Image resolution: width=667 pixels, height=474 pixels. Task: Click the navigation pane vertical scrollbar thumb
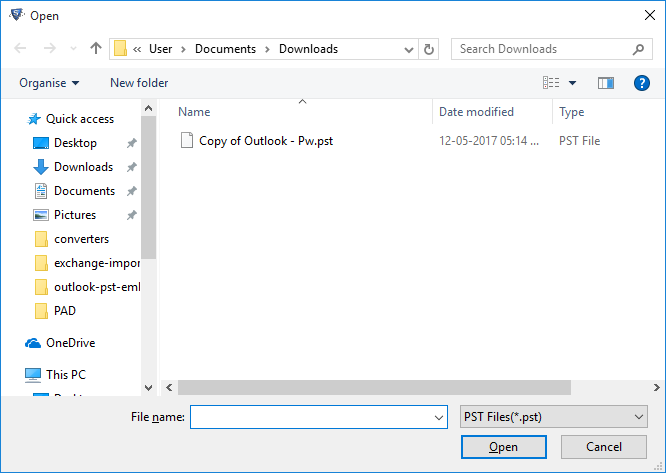pyautogui.click(x=148, y=187)
